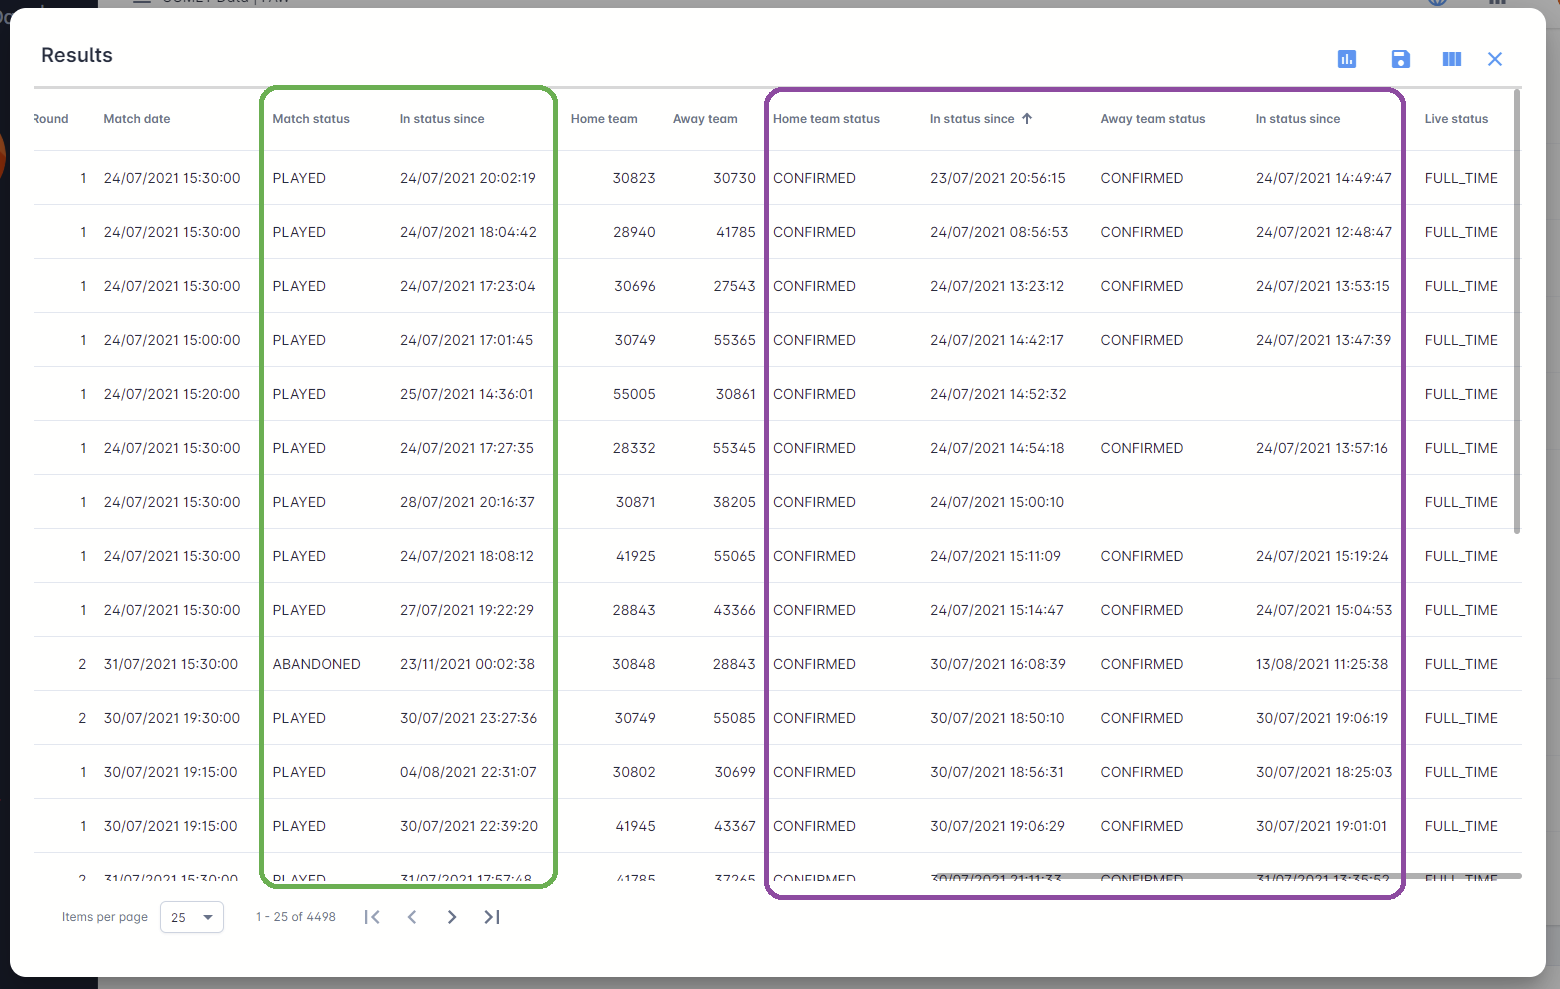The height and width of the screenshot is (989, 1560).
Task: Select row with home team 30823
Action: [634, 178]
